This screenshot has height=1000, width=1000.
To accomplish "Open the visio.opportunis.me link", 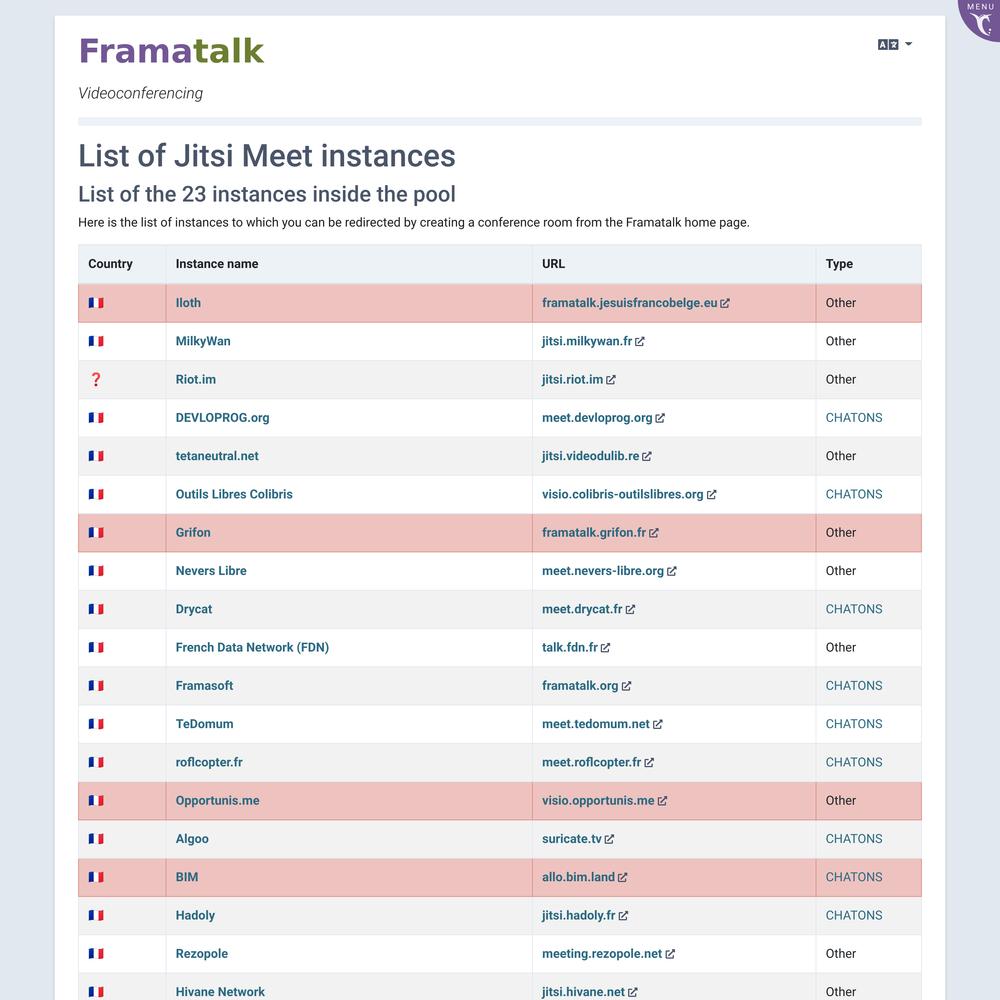I will (598, 800).
